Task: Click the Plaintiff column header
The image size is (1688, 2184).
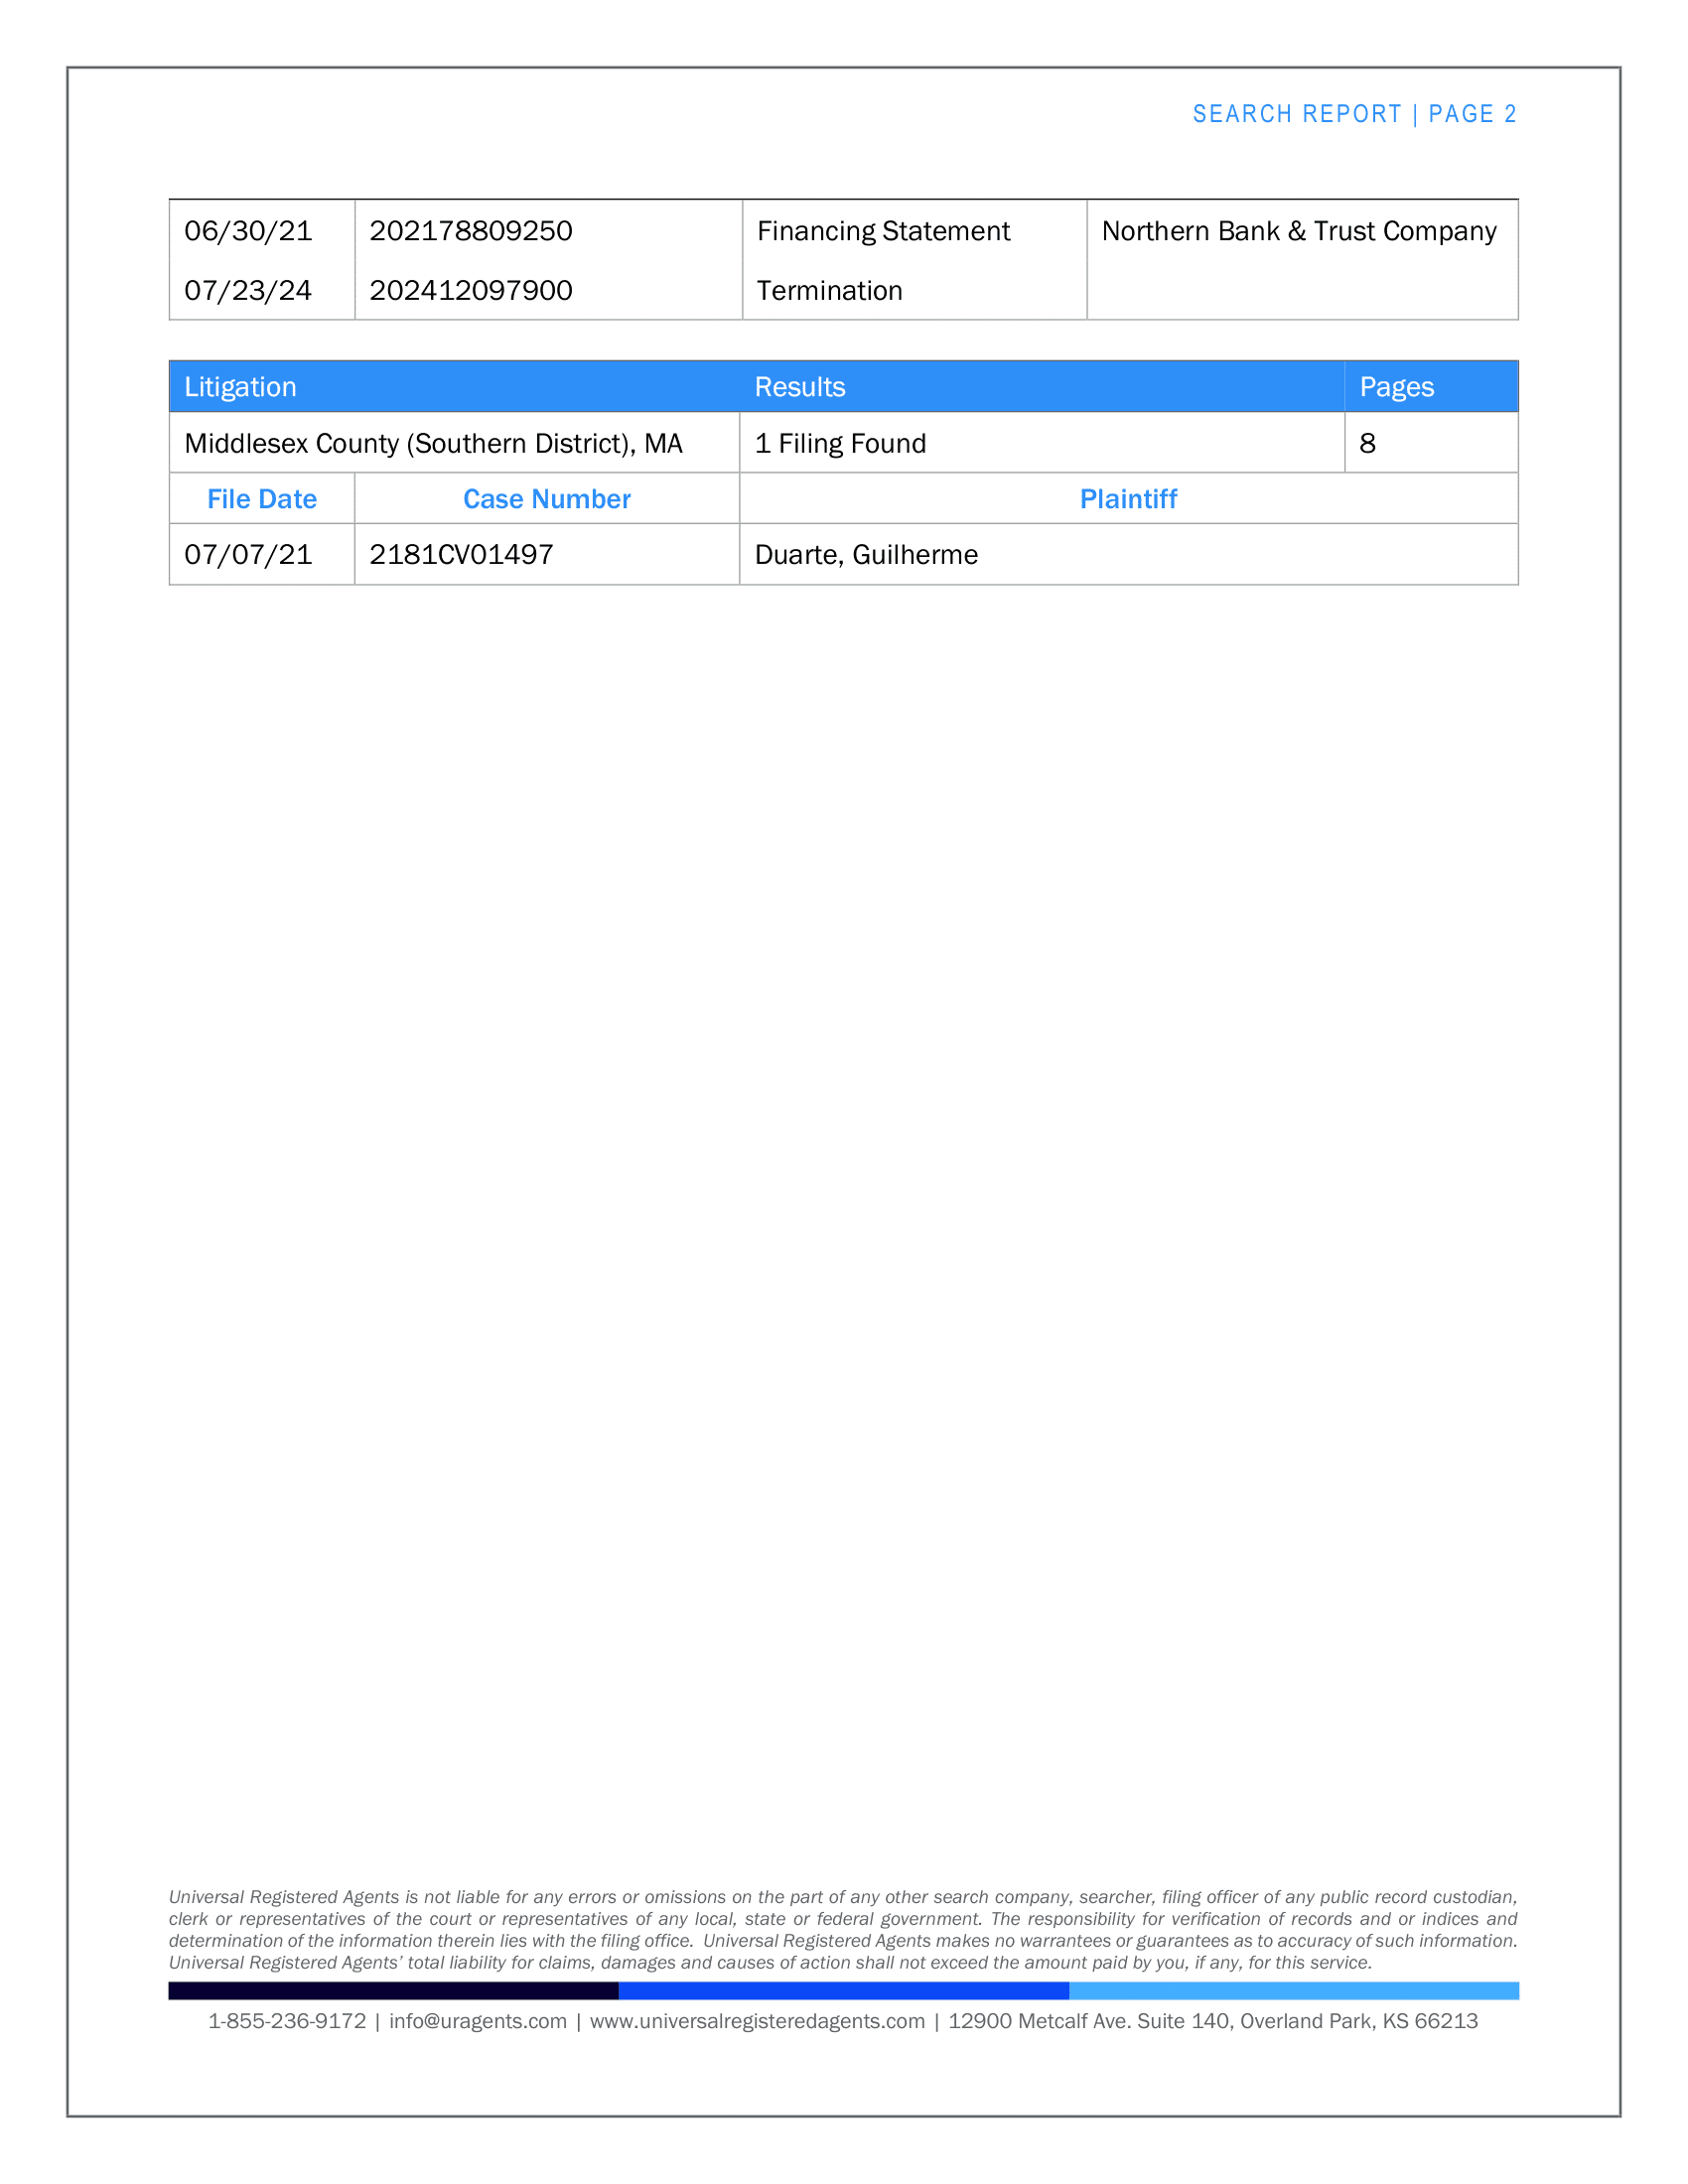Action: (x=1129, y=499)
